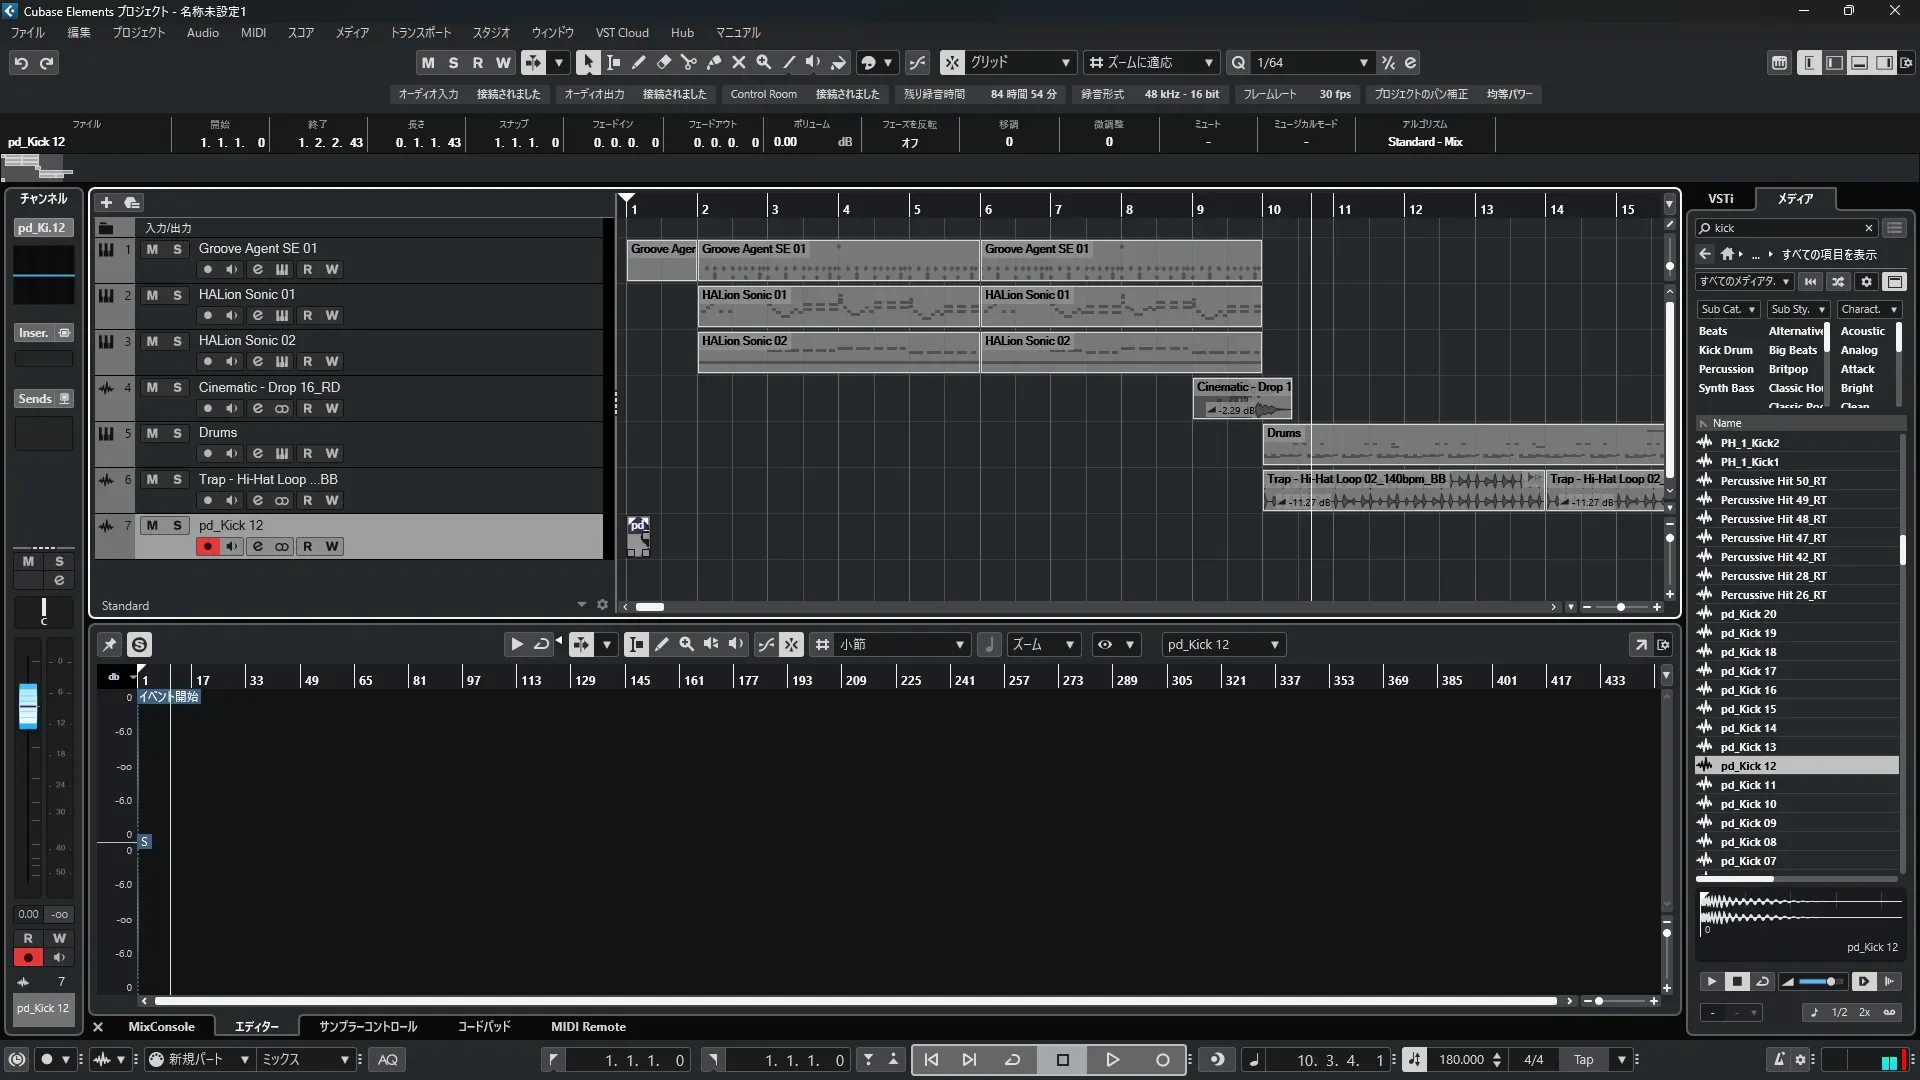The width and height of the screenshot is (1920, 1080).
Task: Click the Undo arrow icon
Action: [x=21, y=62]
